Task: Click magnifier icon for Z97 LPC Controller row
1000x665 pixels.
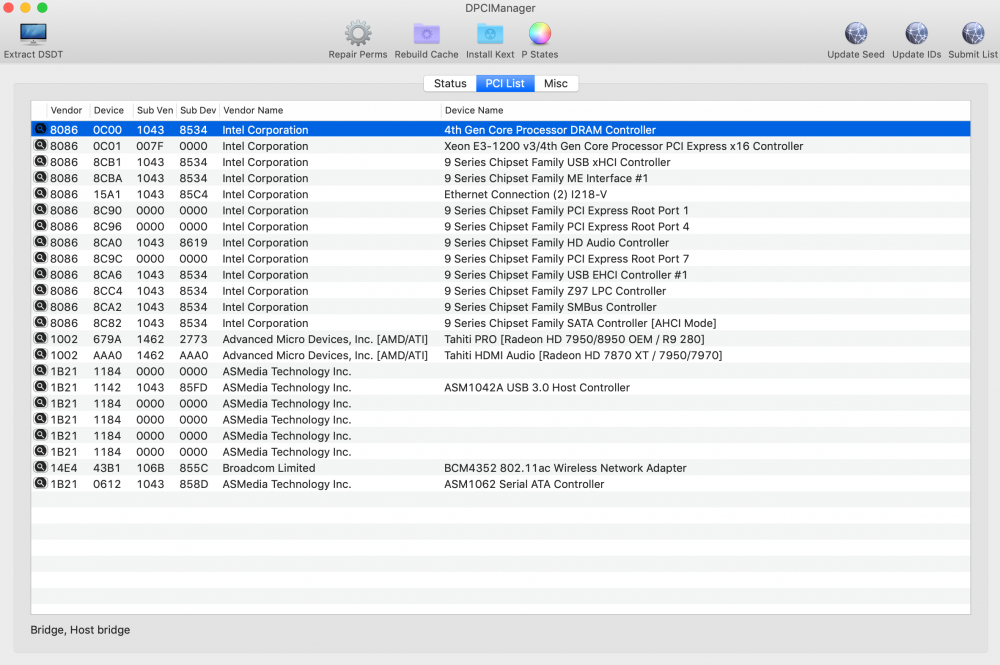Action: click(40, 290)
